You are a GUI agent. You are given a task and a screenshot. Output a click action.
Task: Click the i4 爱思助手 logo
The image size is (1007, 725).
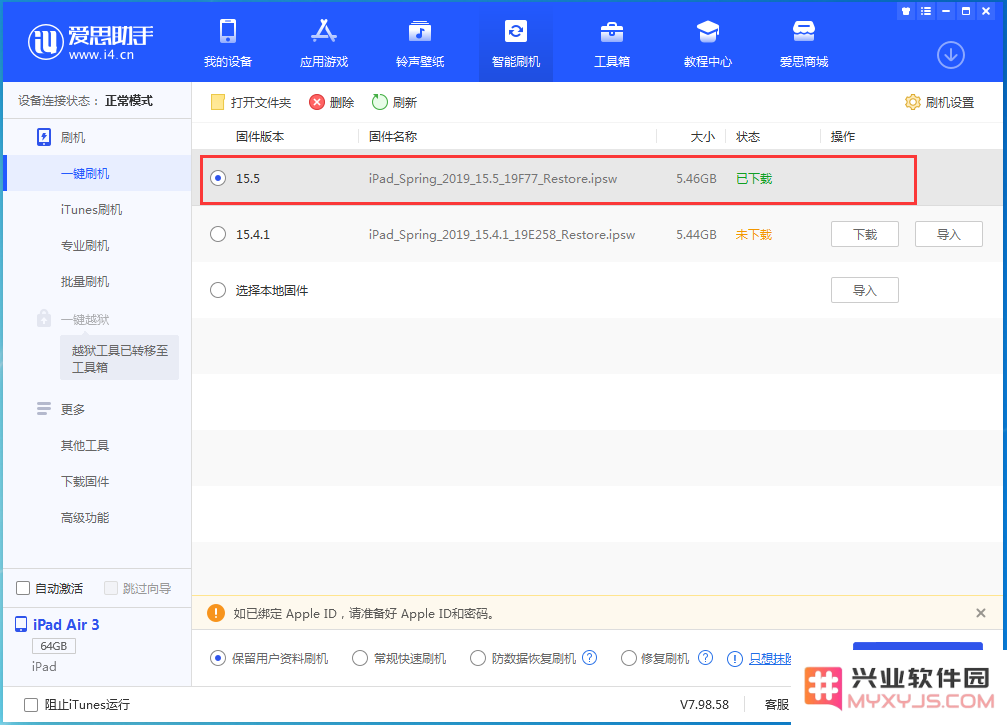(x=91, y=42)
